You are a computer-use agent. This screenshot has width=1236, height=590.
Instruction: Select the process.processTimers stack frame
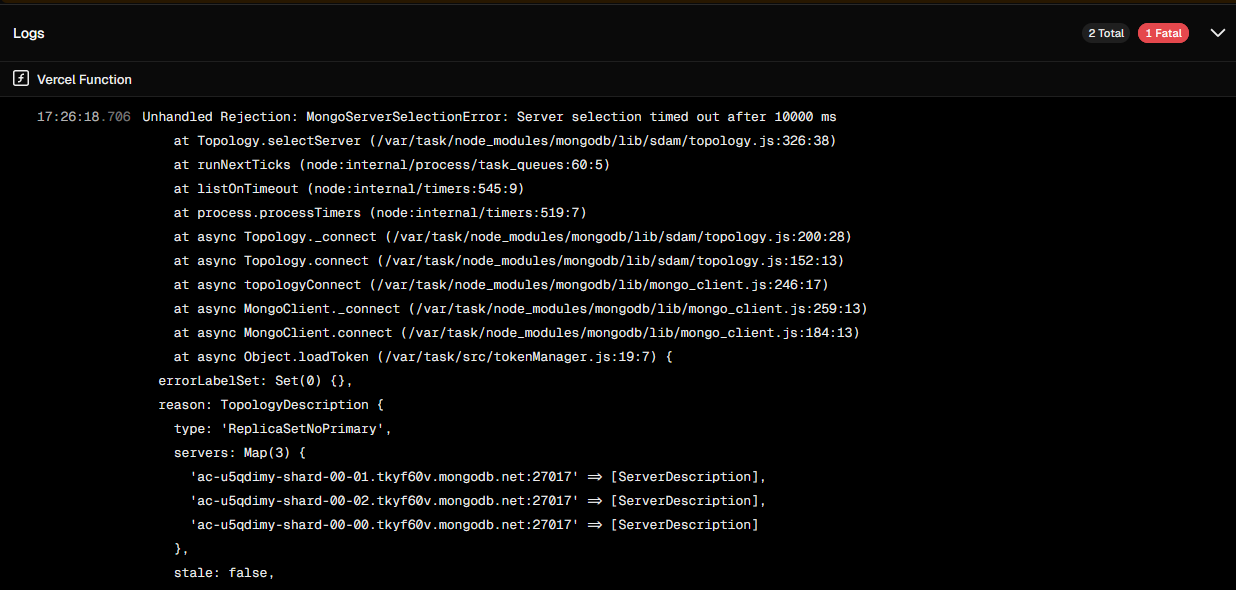[380, 213]
